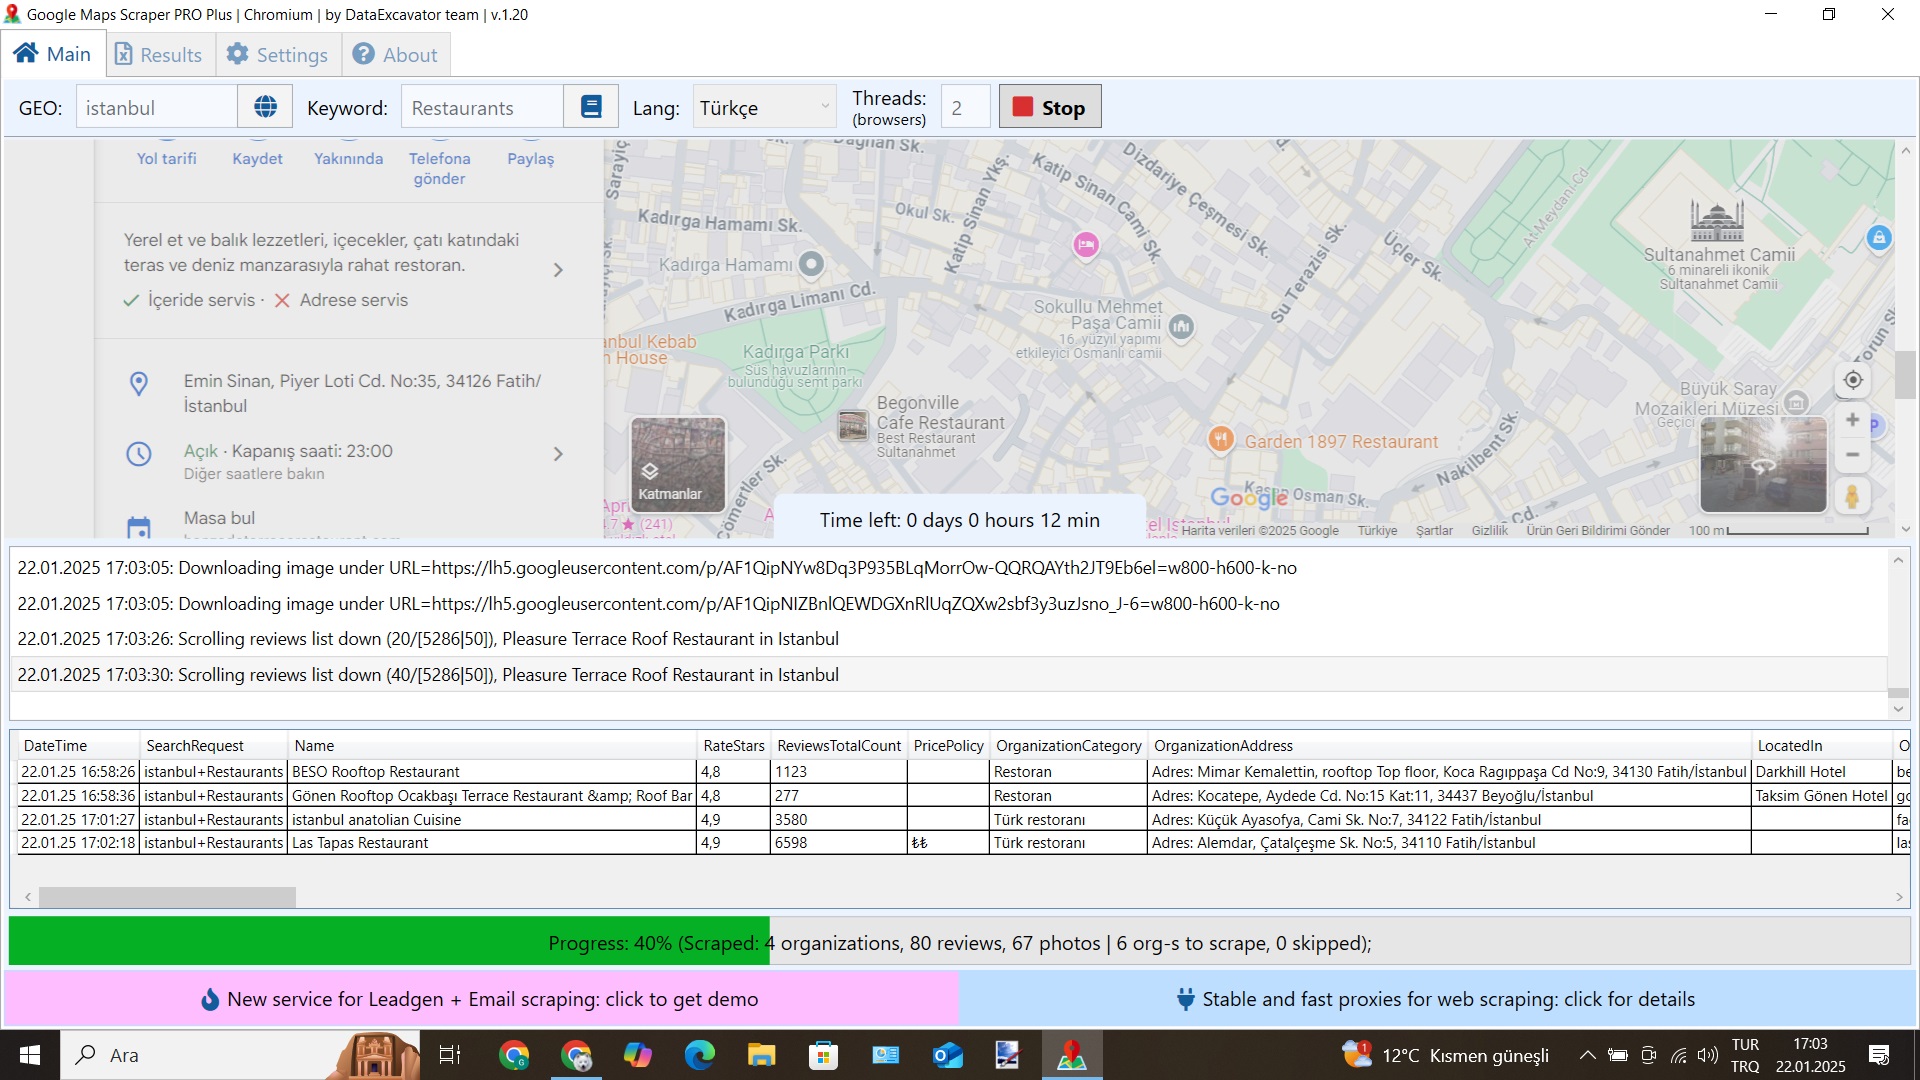
Task: Launch Microsoft Edge from the taskbar
Action: pyautogui.click(x=699, y=1055)
